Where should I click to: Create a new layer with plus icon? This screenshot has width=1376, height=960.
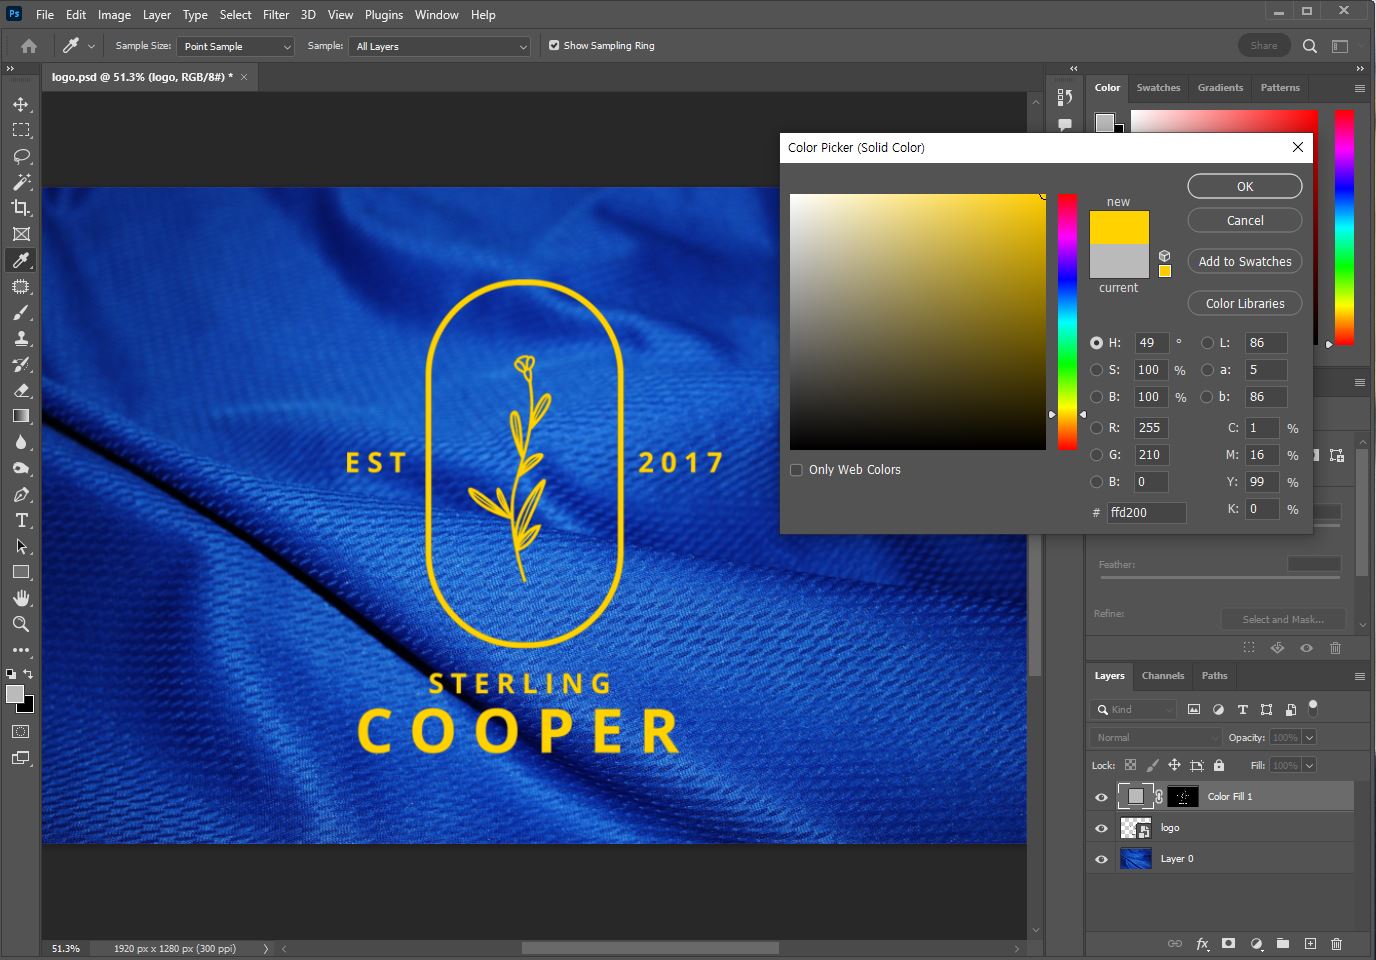(1310, 943)
